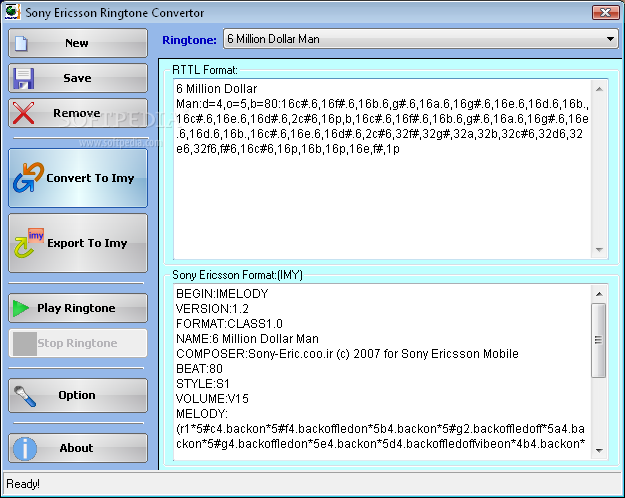Click the RTTL Format: group label
The height and width of the screenshot is (498, 625).
205,70
